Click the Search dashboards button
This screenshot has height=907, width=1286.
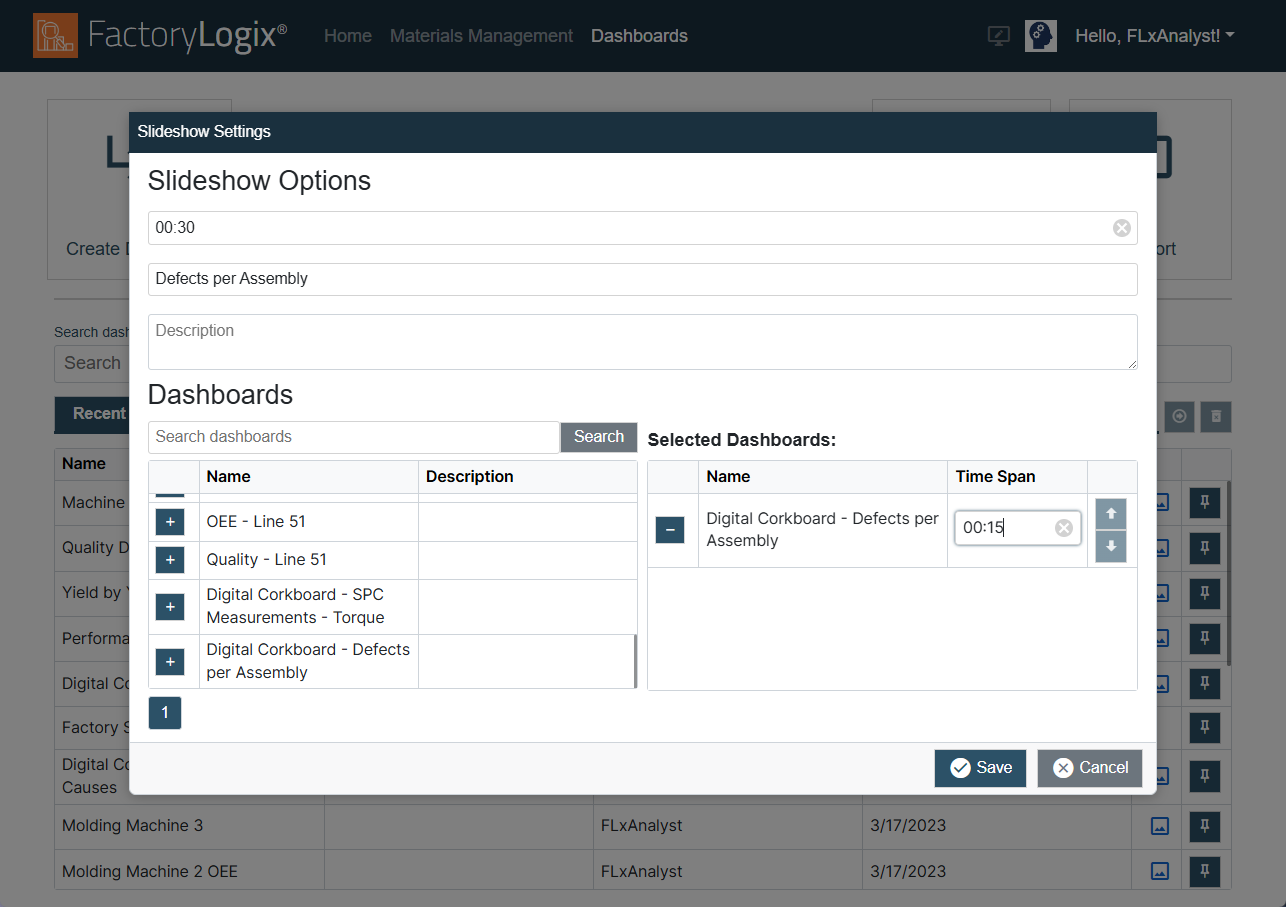click(x=598, y=437)
